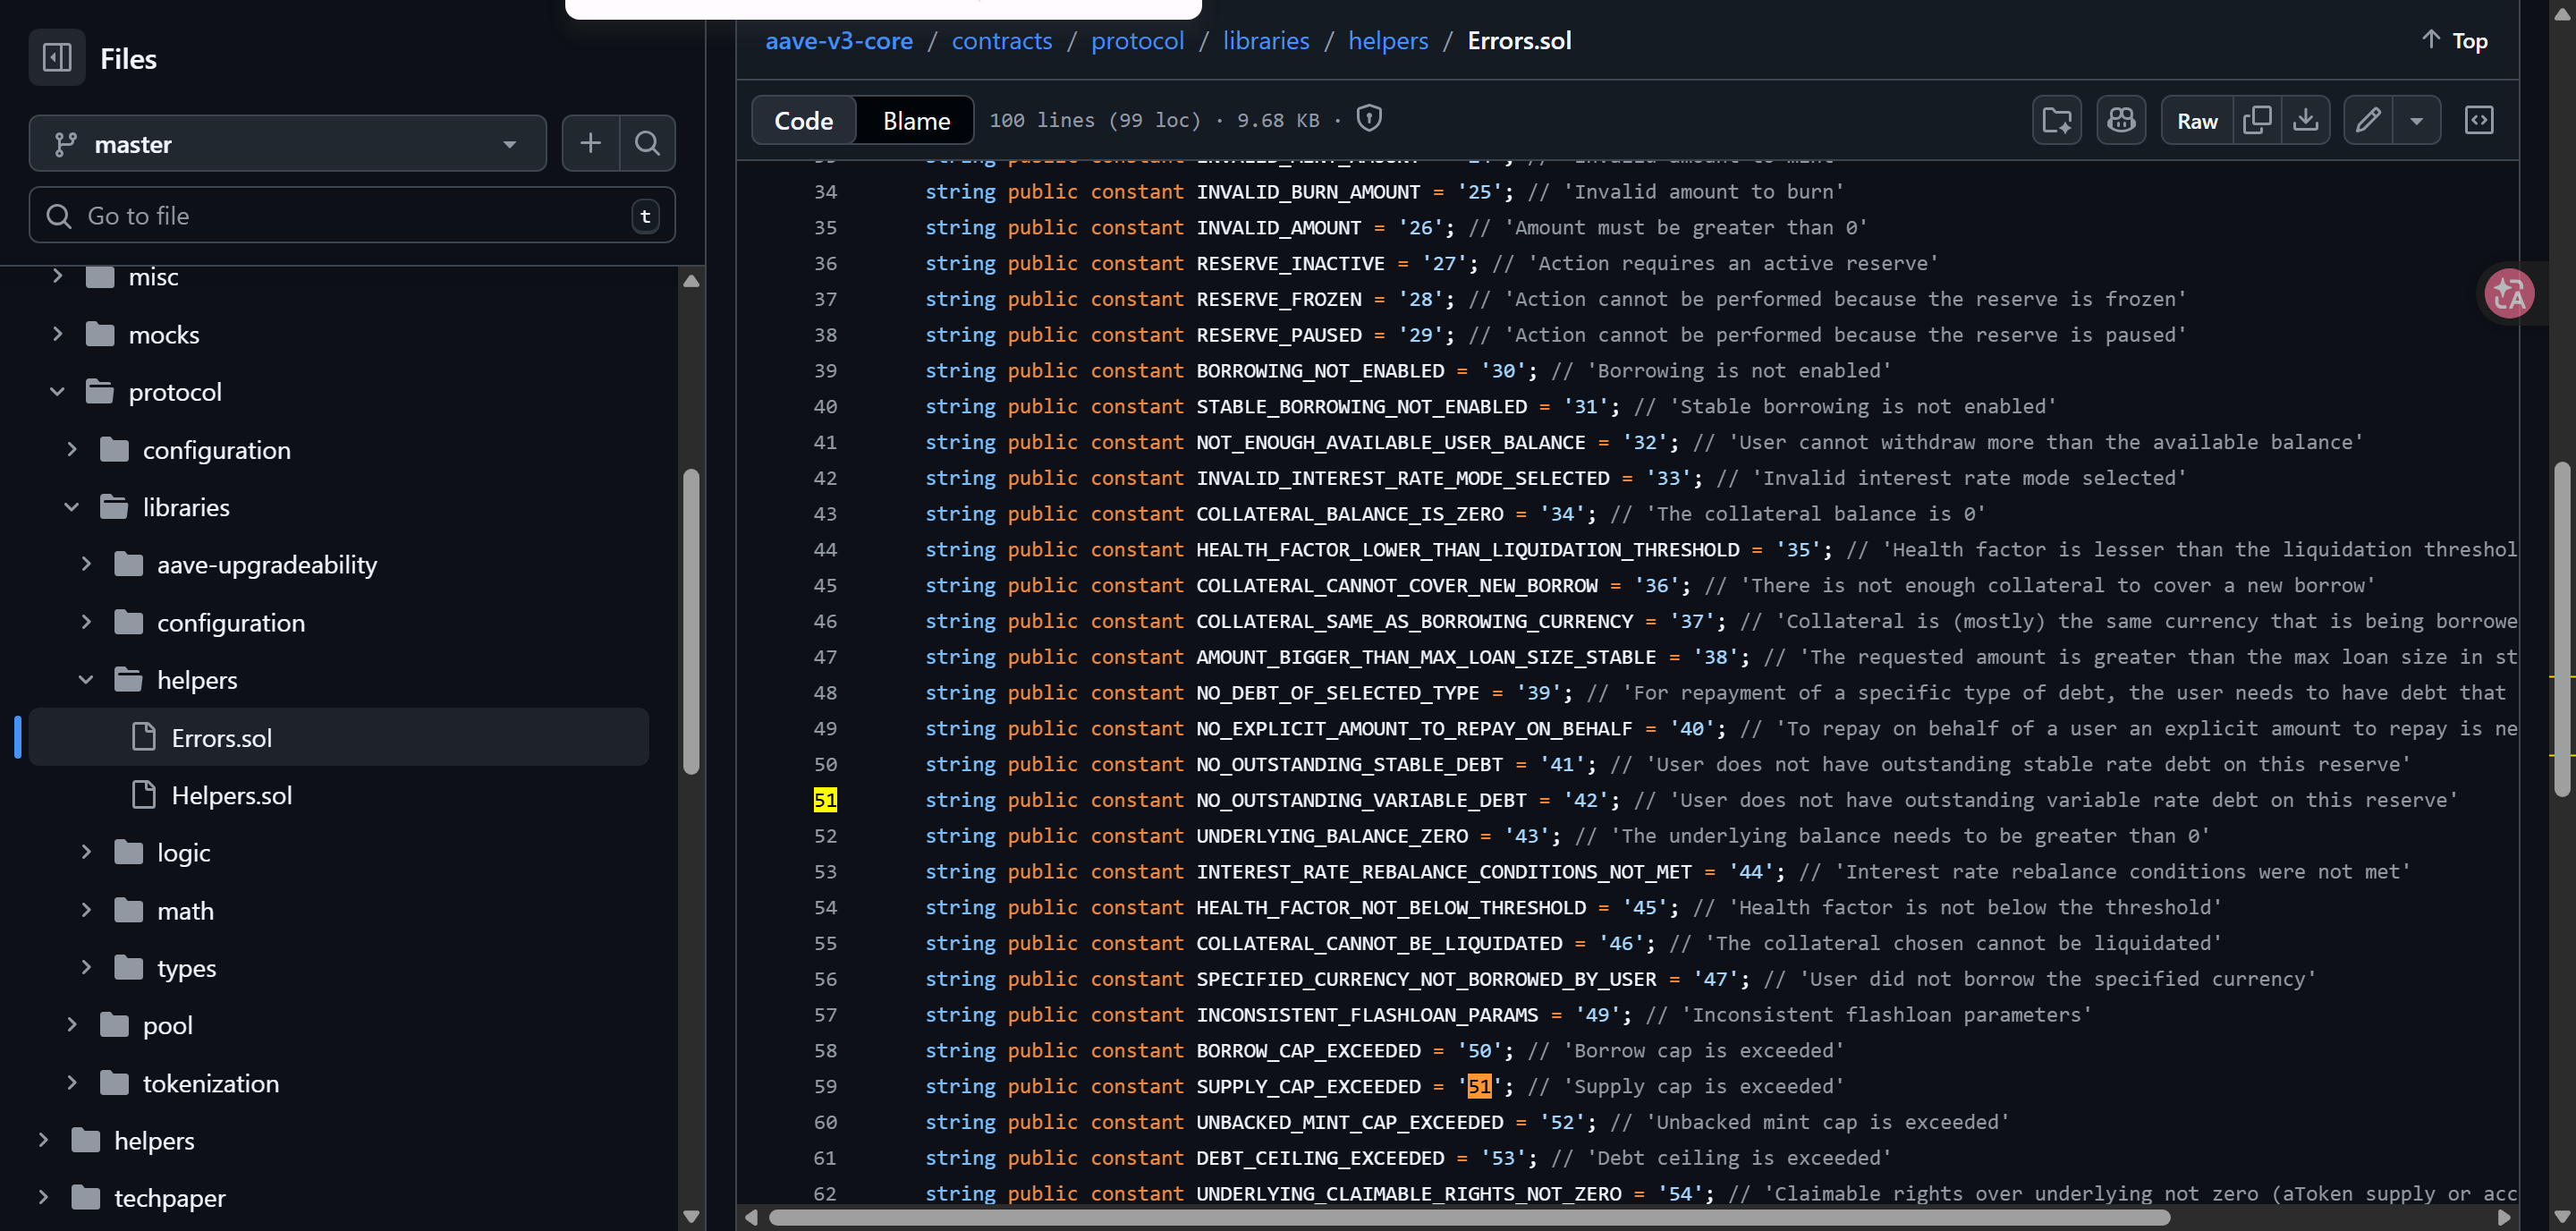Image resolution: width=2576 pixels, height=1231 pixels.
Task: Download raw file icon
Action: coord(2305,121)
